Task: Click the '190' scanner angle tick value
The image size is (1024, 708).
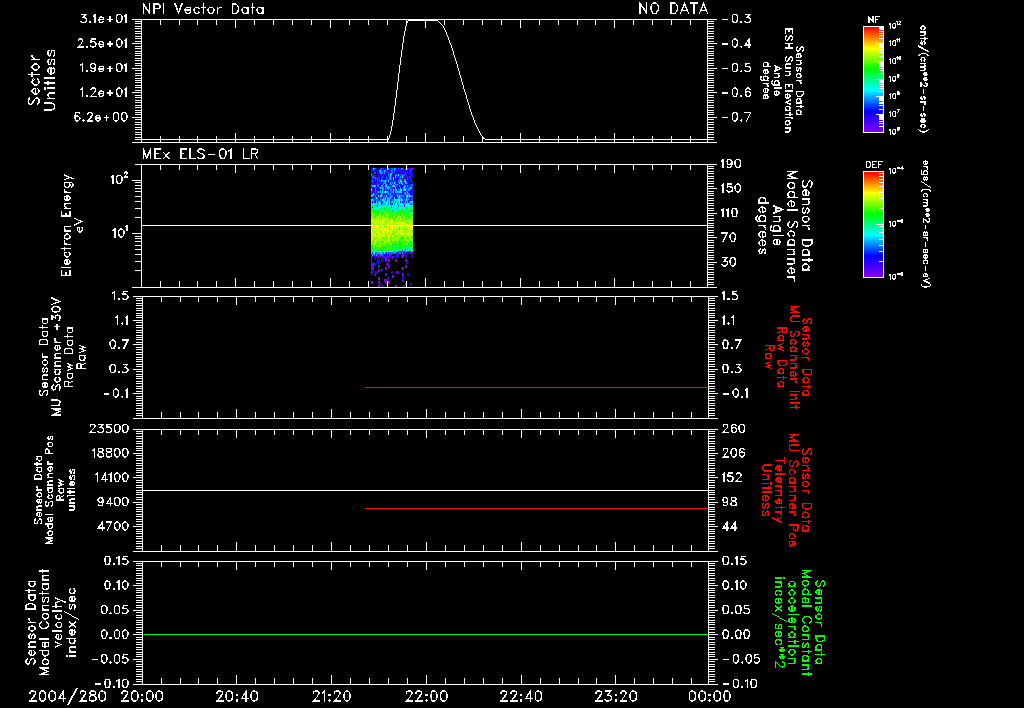Action: (731, 164)
